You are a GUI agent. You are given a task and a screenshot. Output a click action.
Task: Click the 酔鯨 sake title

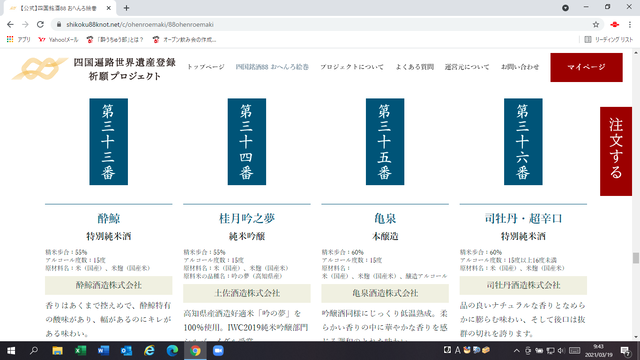109,218
